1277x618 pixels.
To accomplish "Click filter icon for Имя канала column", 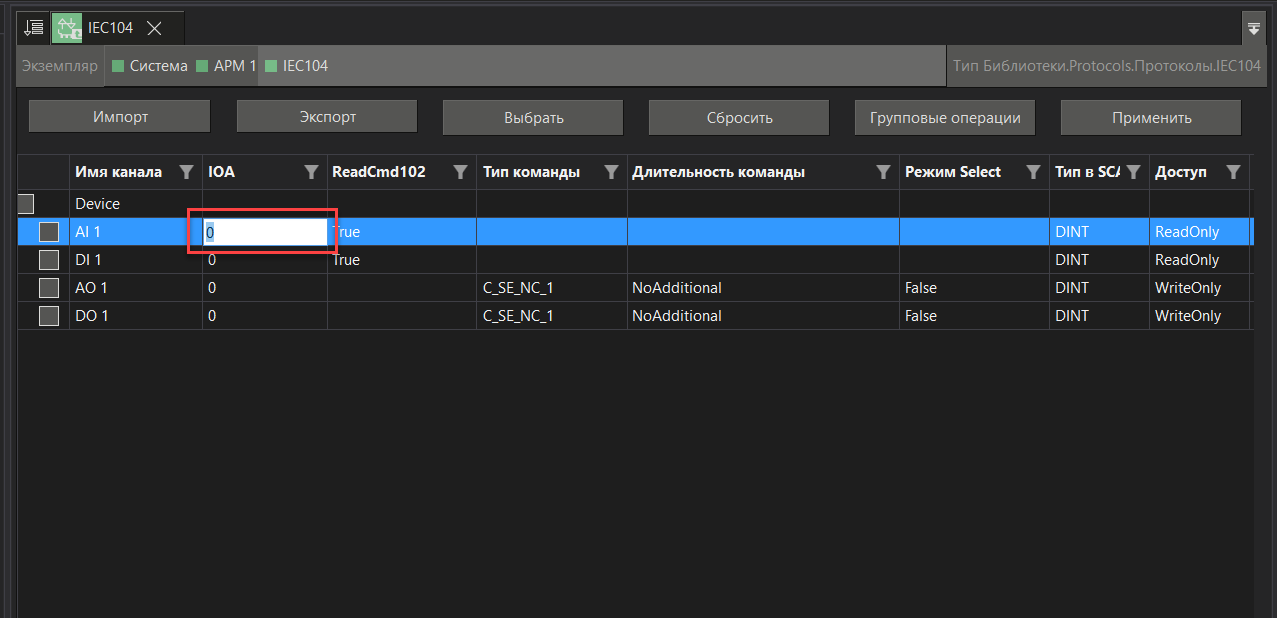I will pos(186,172).
